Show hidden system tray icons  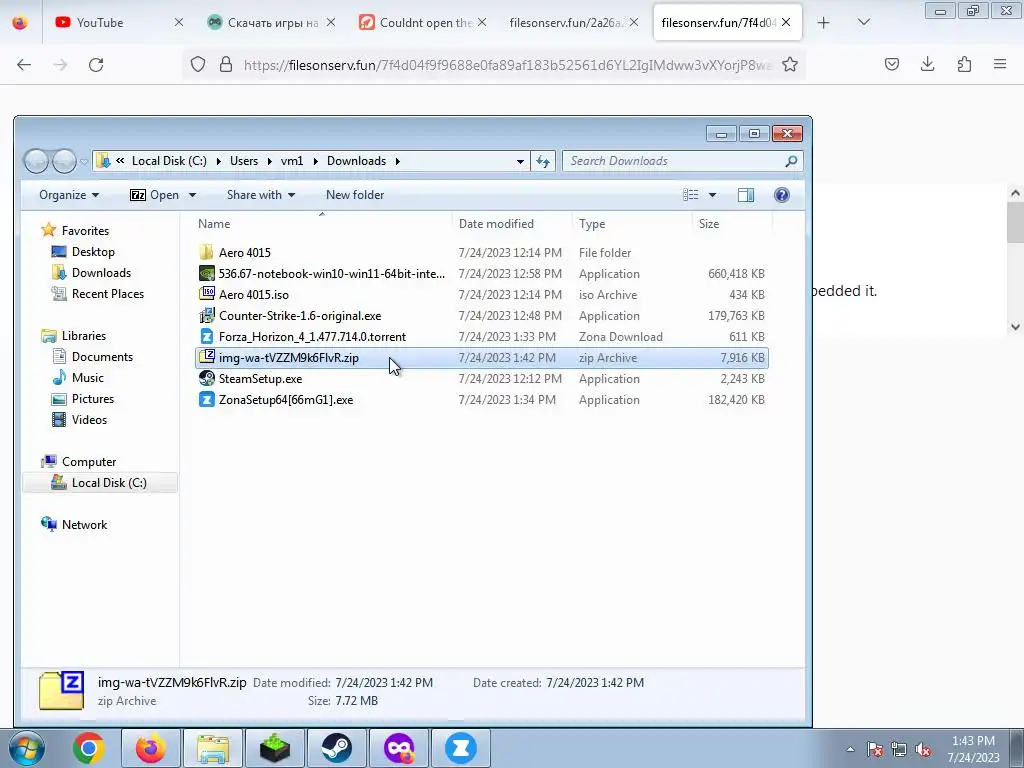coord(850,749)
